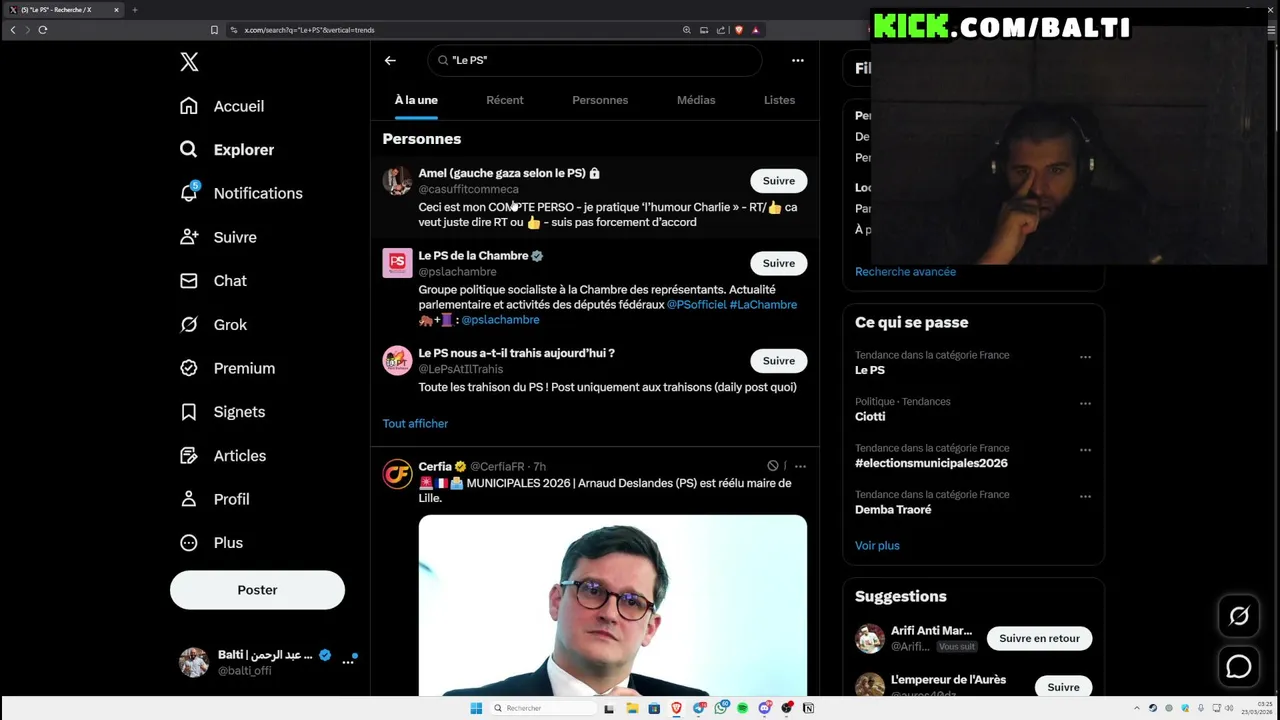Open more menu on Cerfia post
Viewport: 1280px width, 720px height.
click(x=799, y=466)
